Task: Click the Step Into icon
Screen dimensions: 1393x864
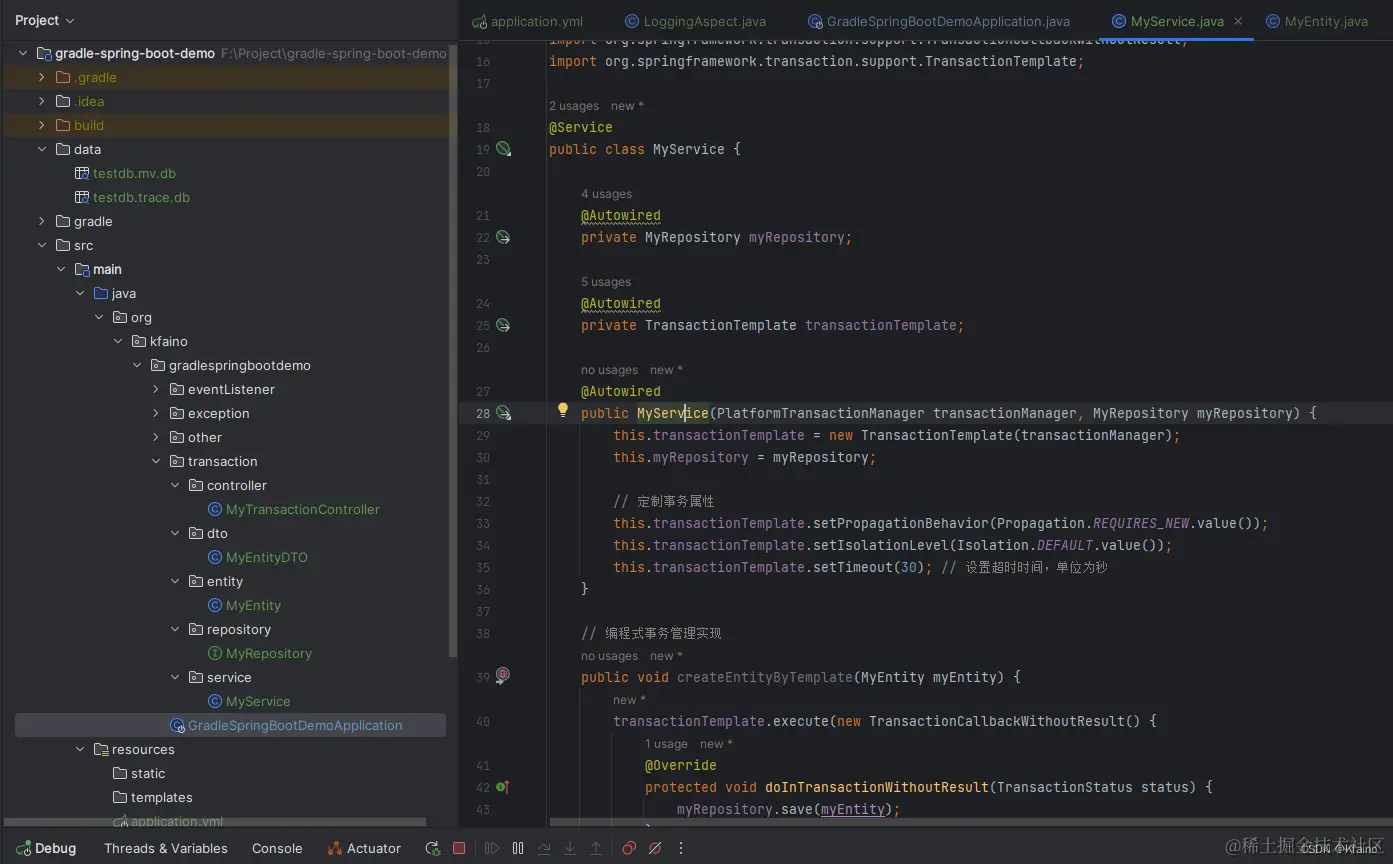Action: pos(570,848)
